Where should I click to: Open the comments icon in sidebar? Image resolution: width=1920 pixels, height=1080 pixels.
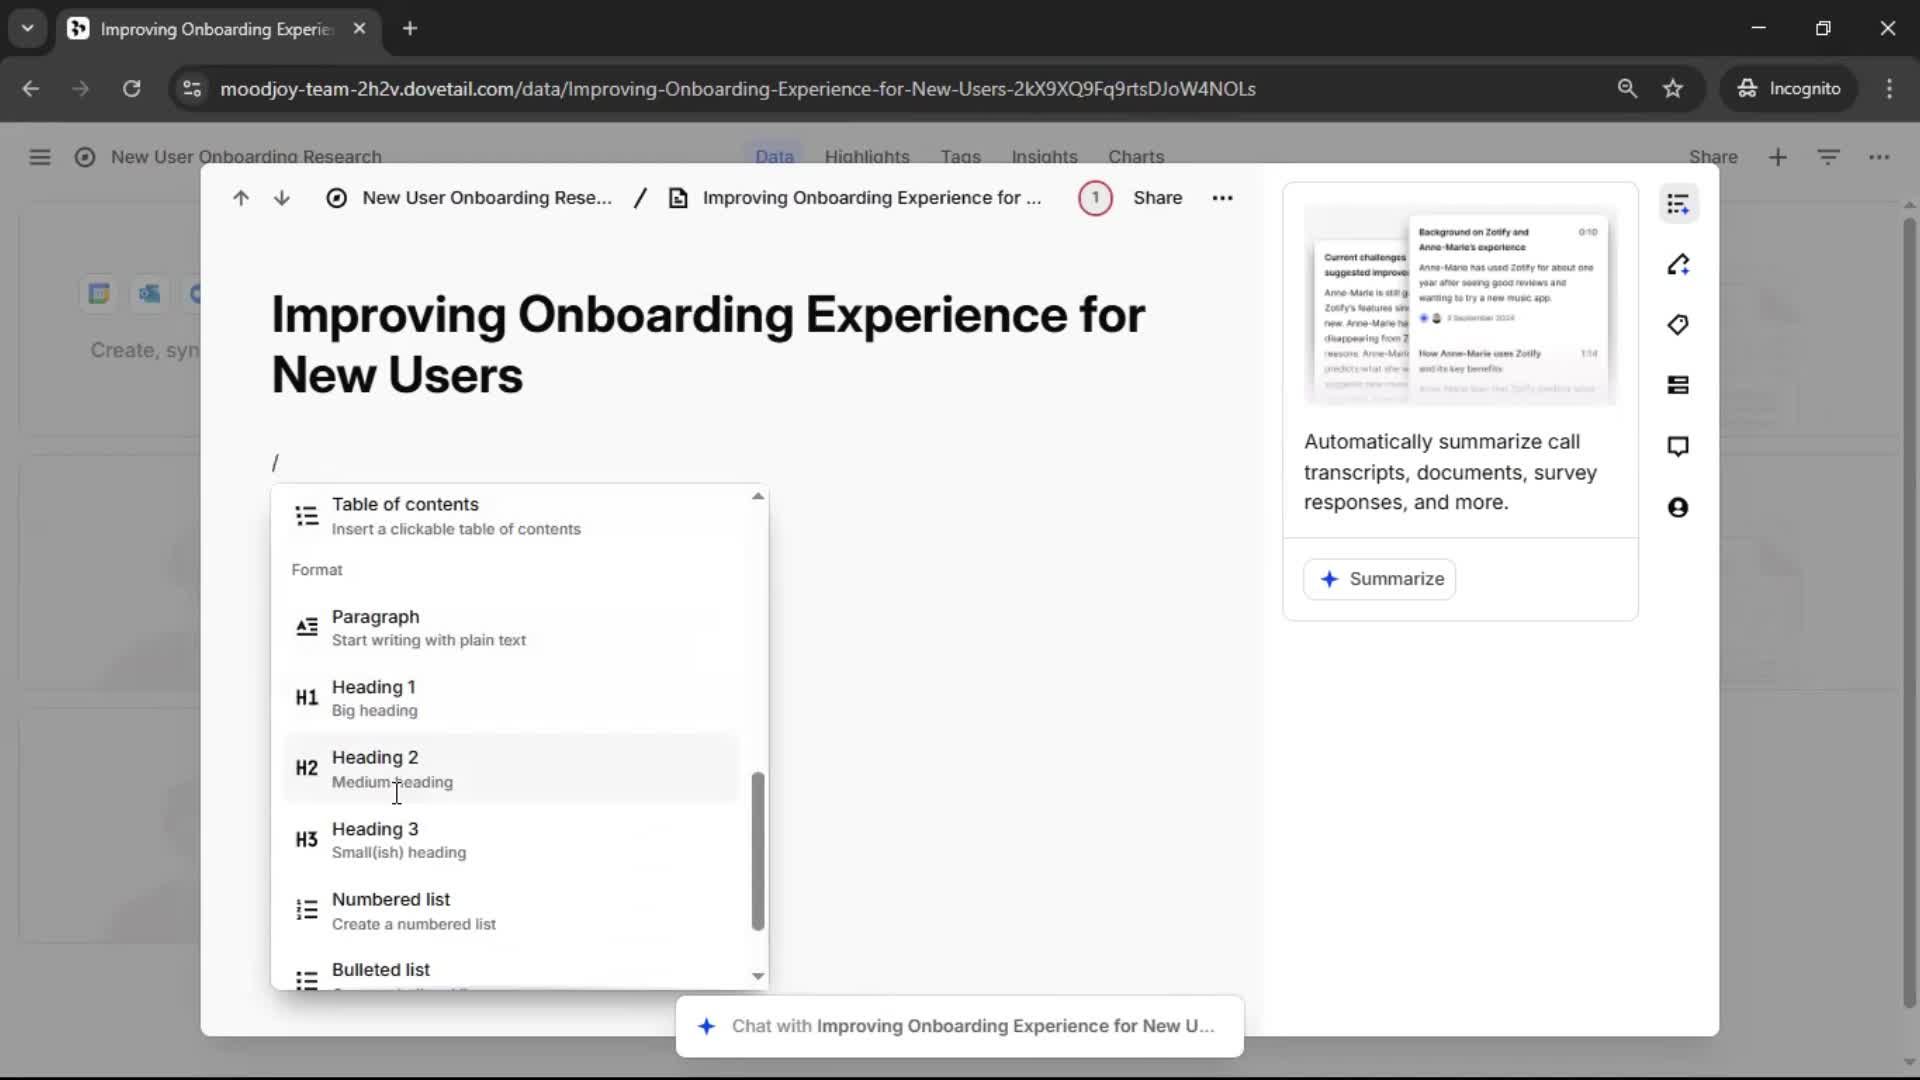(x=1678, y=446)
